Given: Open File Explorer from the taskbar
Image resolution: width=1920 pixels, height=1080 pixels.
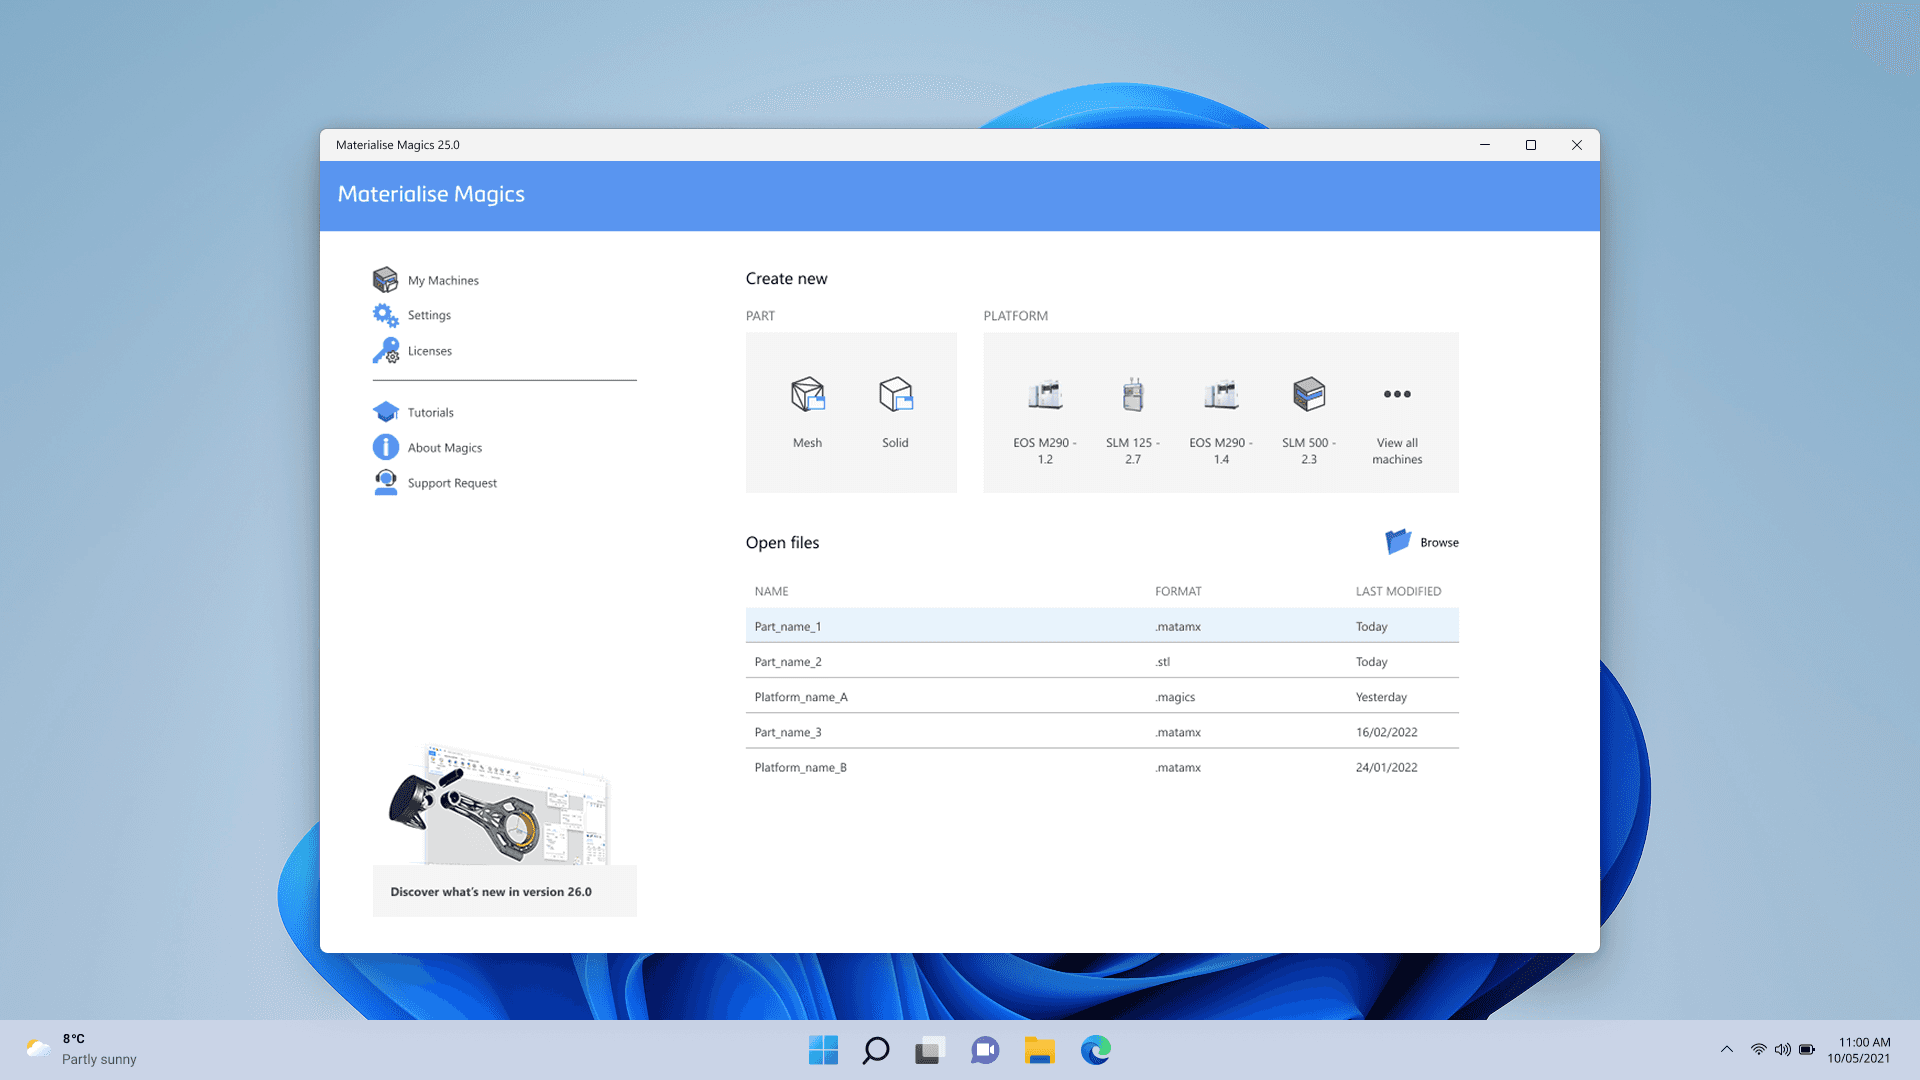Looking at the screenshot, I should coord(1039,1050).
